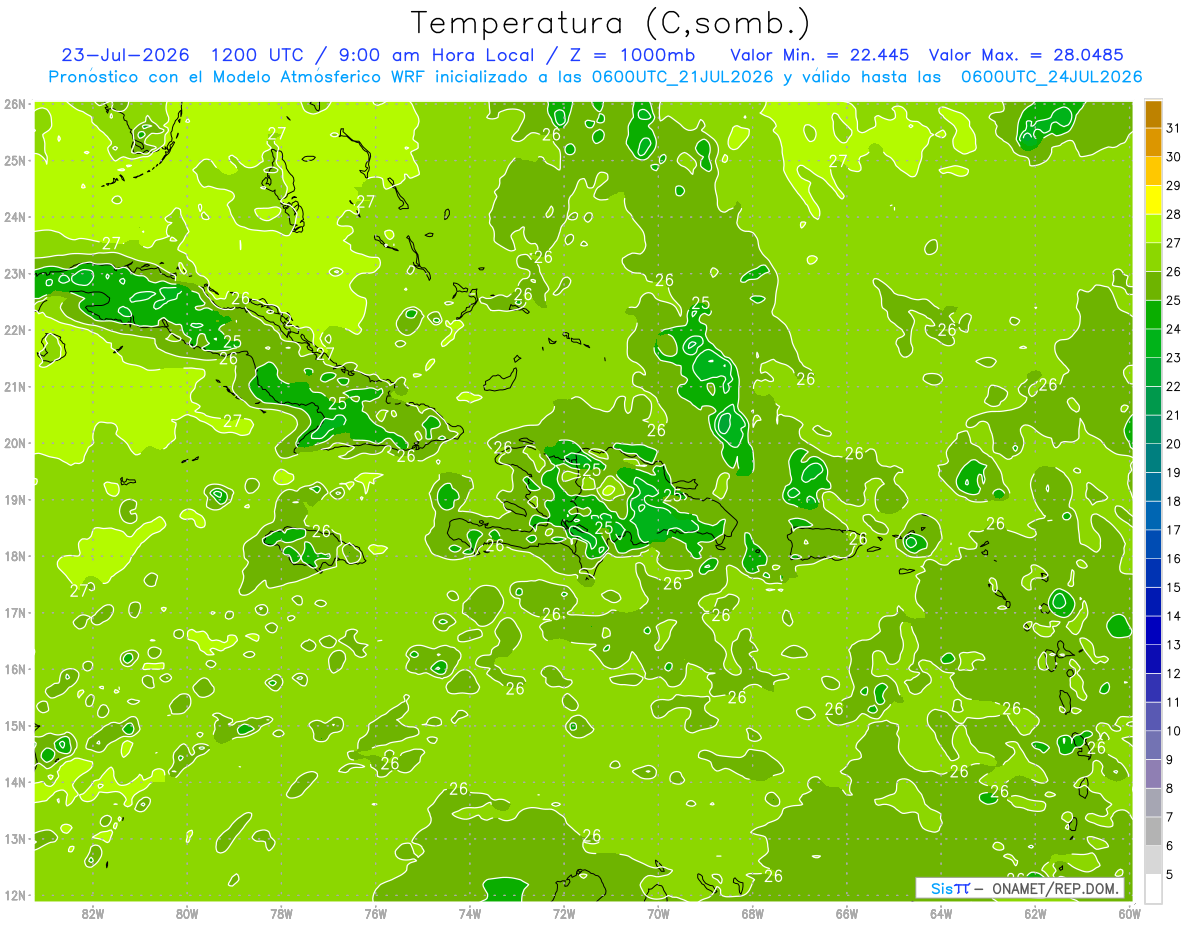Click longitude axis label 72W
The width and height of the screenshot is (1200, 927).
(564, 912)
